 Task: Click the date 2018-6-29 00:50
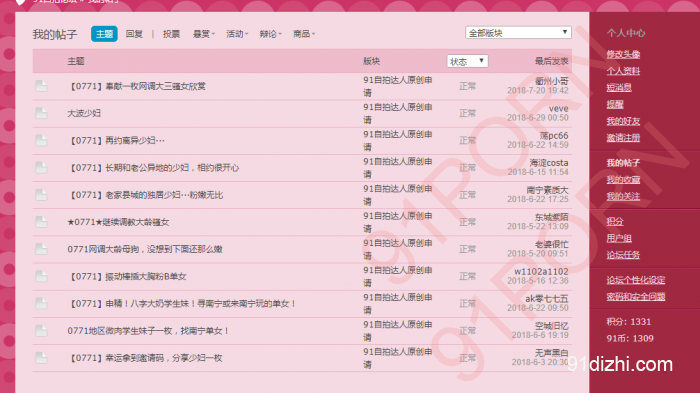[x=538, y=117]
